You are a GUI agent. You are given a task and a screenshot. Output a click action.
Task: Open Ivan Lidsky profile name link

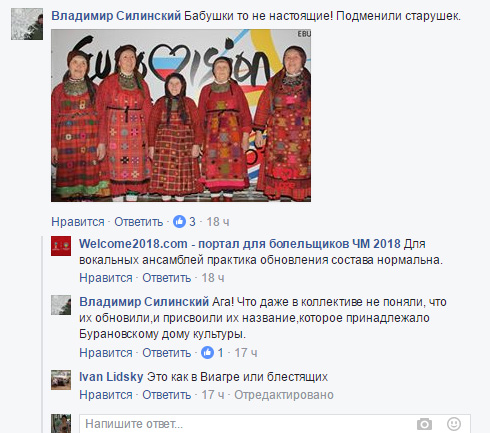click(x=111, y=377)
